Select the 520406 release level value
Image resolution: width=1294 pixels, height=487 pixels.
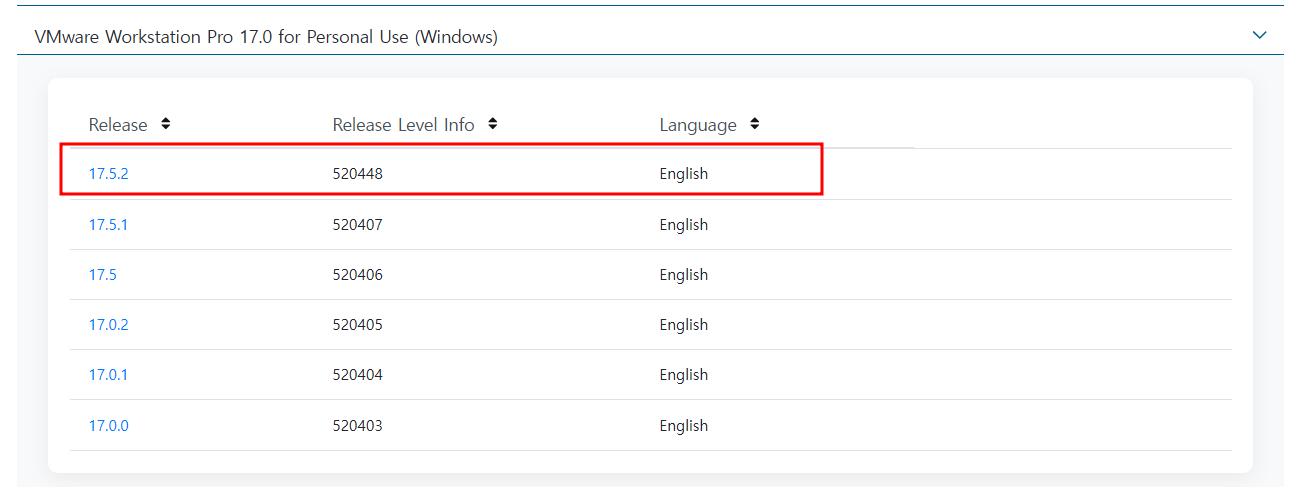click(357, 275)
